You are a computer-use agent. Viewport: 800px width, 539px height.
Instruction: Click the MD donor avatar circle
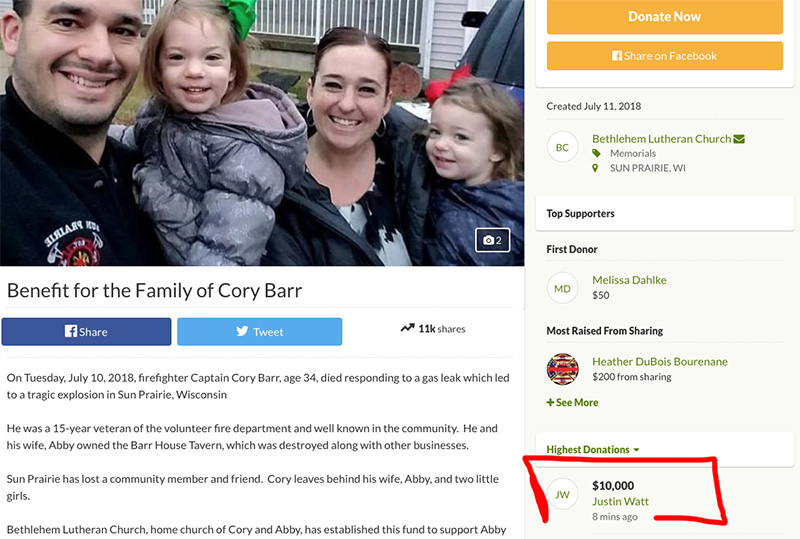(562, 288)
